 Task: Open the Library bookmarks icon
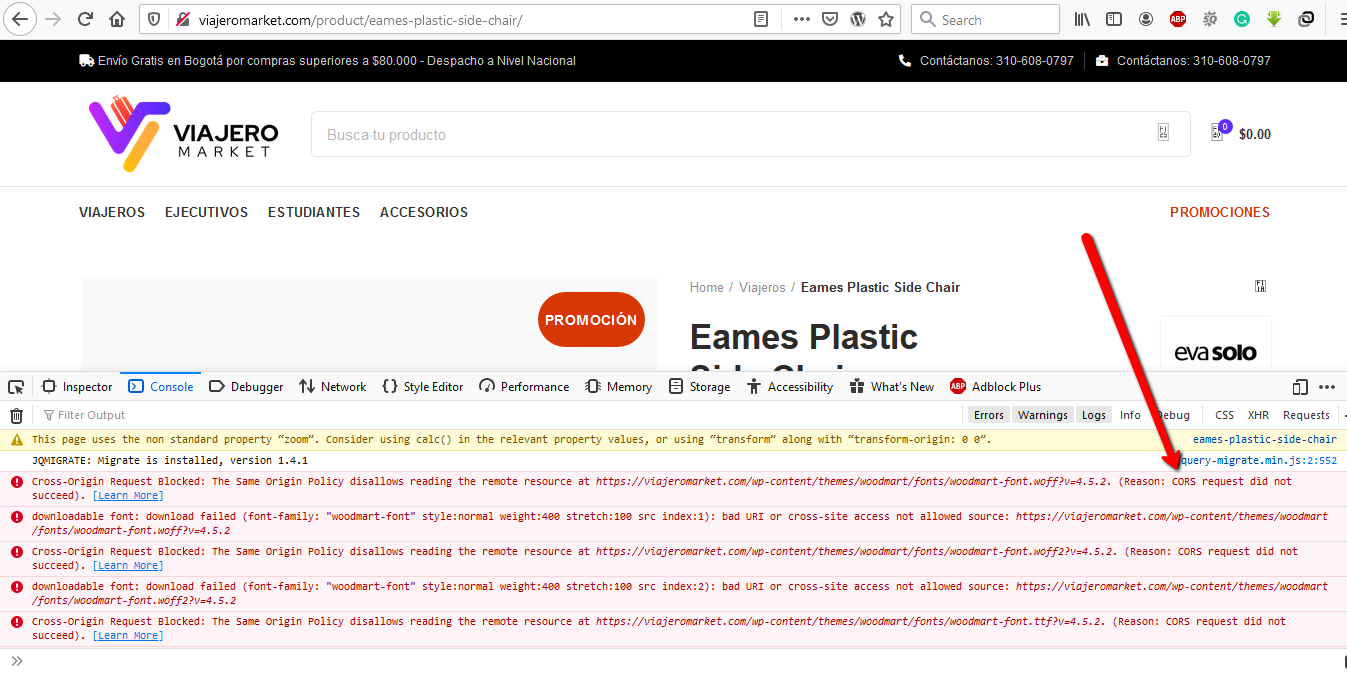pos(1083,19)
